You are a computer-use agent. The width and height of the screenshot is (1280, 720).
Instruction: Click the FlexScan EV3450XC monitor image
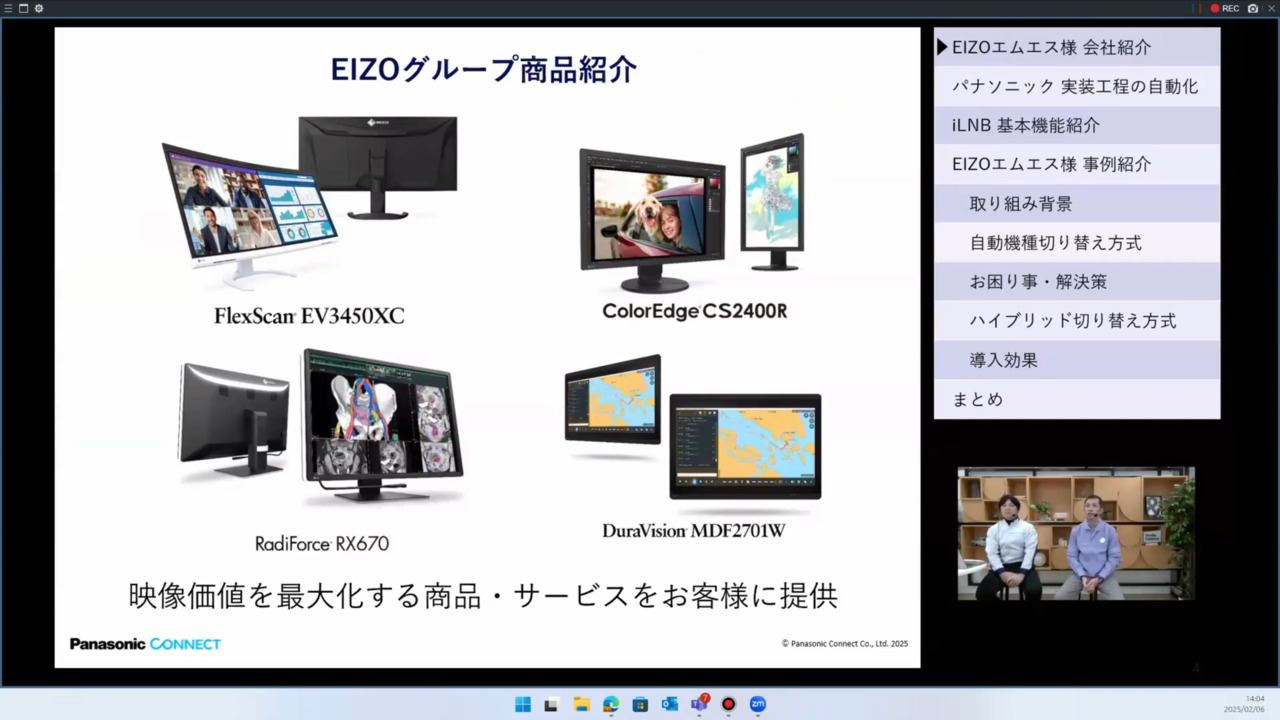tap(310, 202)
